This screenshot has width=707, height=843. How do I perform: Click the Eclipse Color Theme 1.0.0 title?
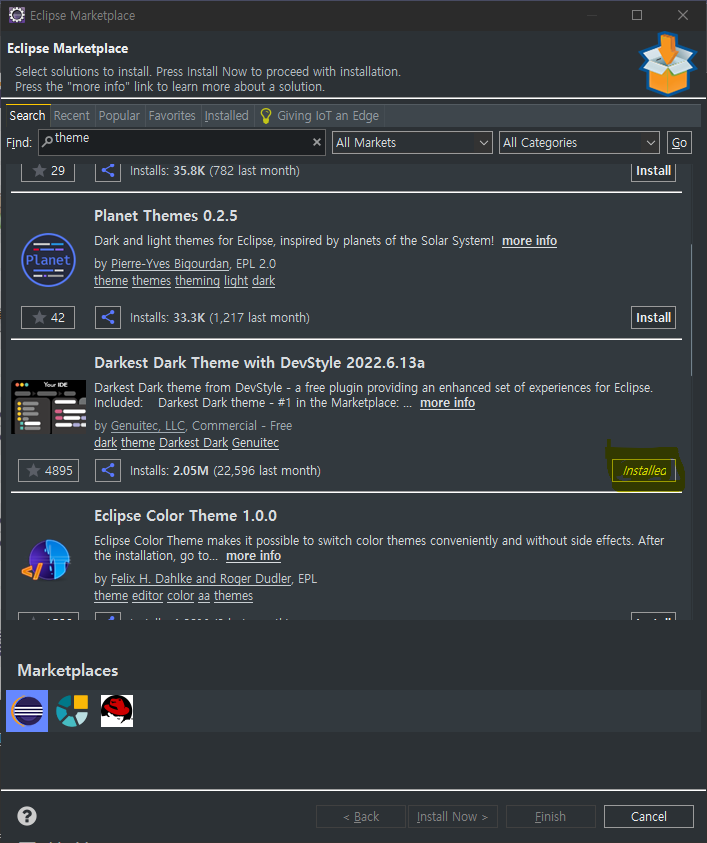coord(185,516)
